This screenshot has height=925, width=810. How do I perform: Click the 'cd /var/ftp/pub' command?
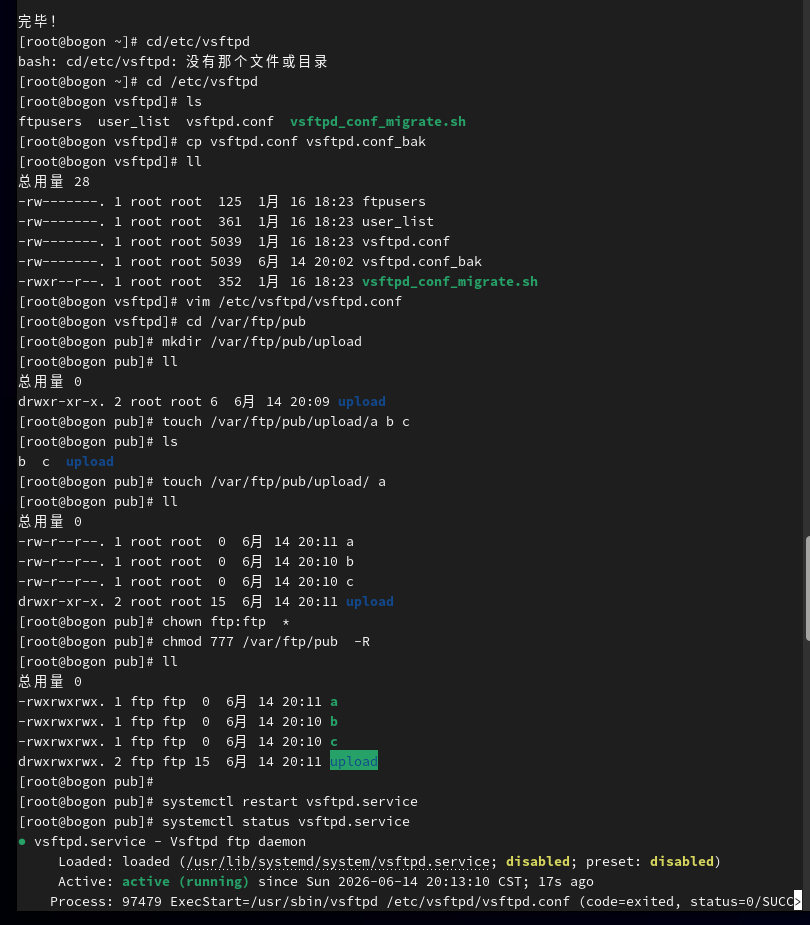[246, 322]
